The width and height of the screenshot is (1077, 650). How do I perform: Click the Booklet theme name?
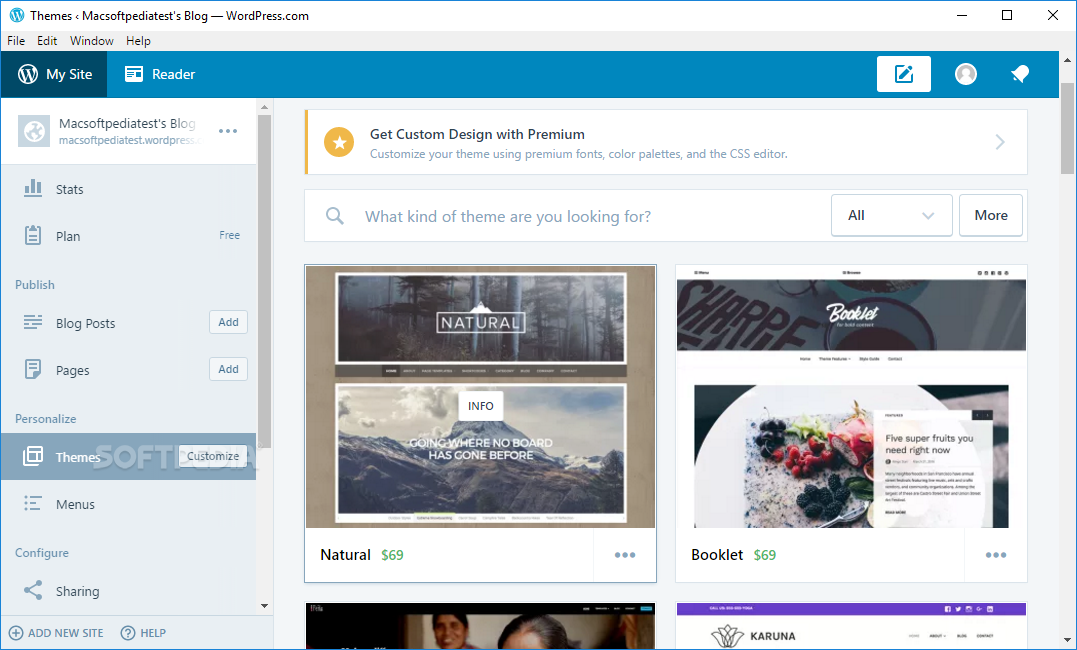click(x=716, y=555)
